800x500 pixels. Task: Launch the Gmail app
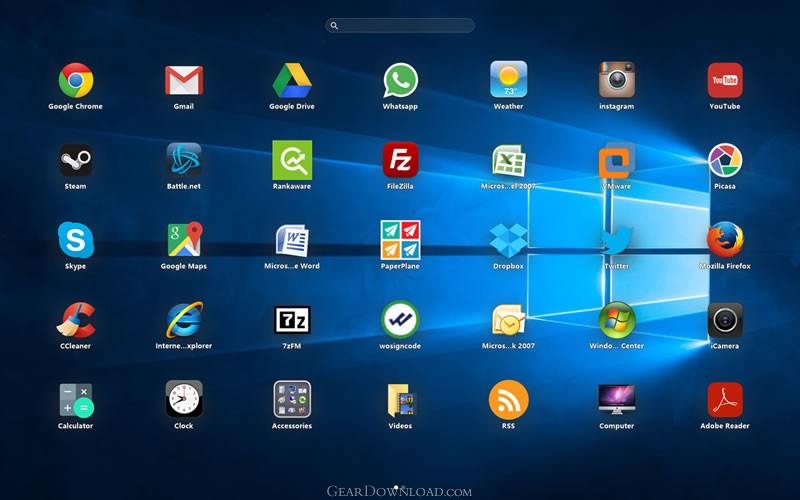click(184, 80)
